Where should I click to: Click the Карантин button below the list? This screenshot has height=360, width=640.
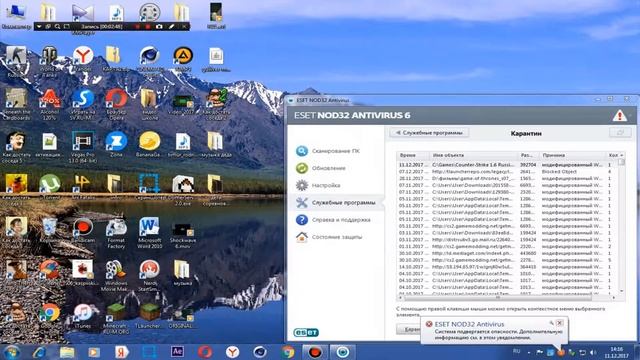[x=408, y=329]
